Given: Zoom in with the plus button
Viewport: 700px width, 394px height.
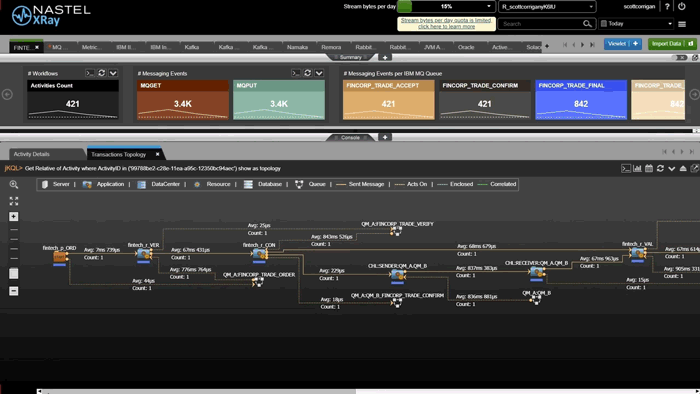Looking at the screenshot, I should coord(14,216).
